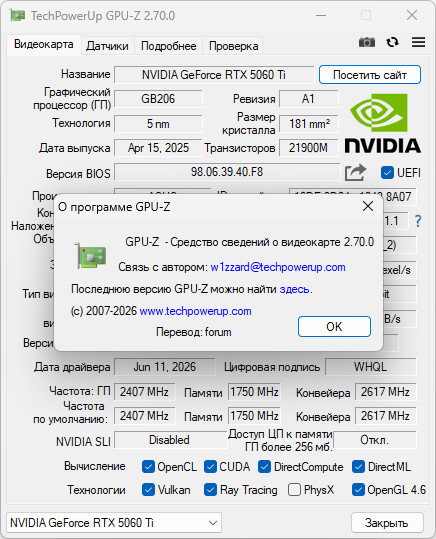
Task: Switch to the Датчики tab
Action: (107, 46)
